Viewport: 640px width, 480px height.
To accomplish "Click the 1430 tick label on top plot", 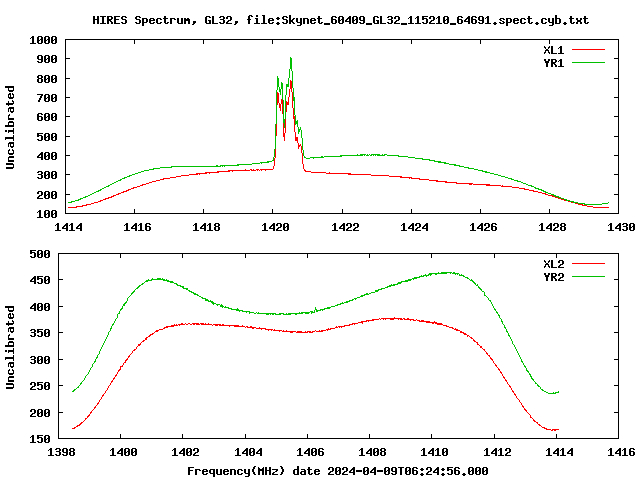I will pos(621,227).
